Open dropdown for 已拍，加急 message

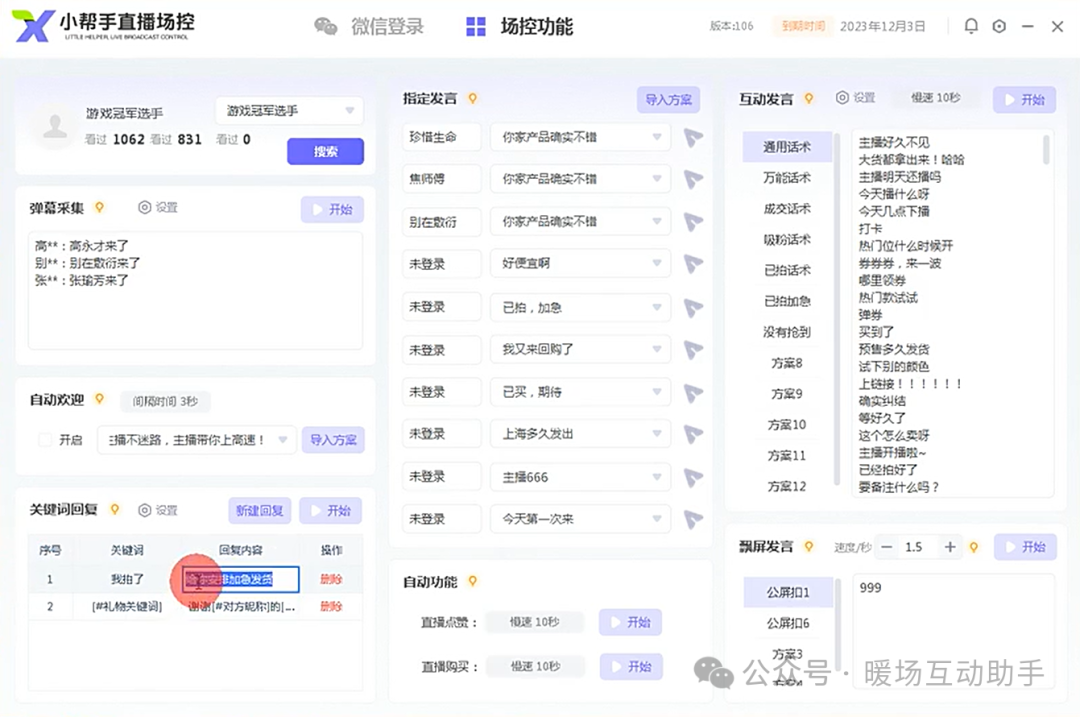click(x=657, y=307)
